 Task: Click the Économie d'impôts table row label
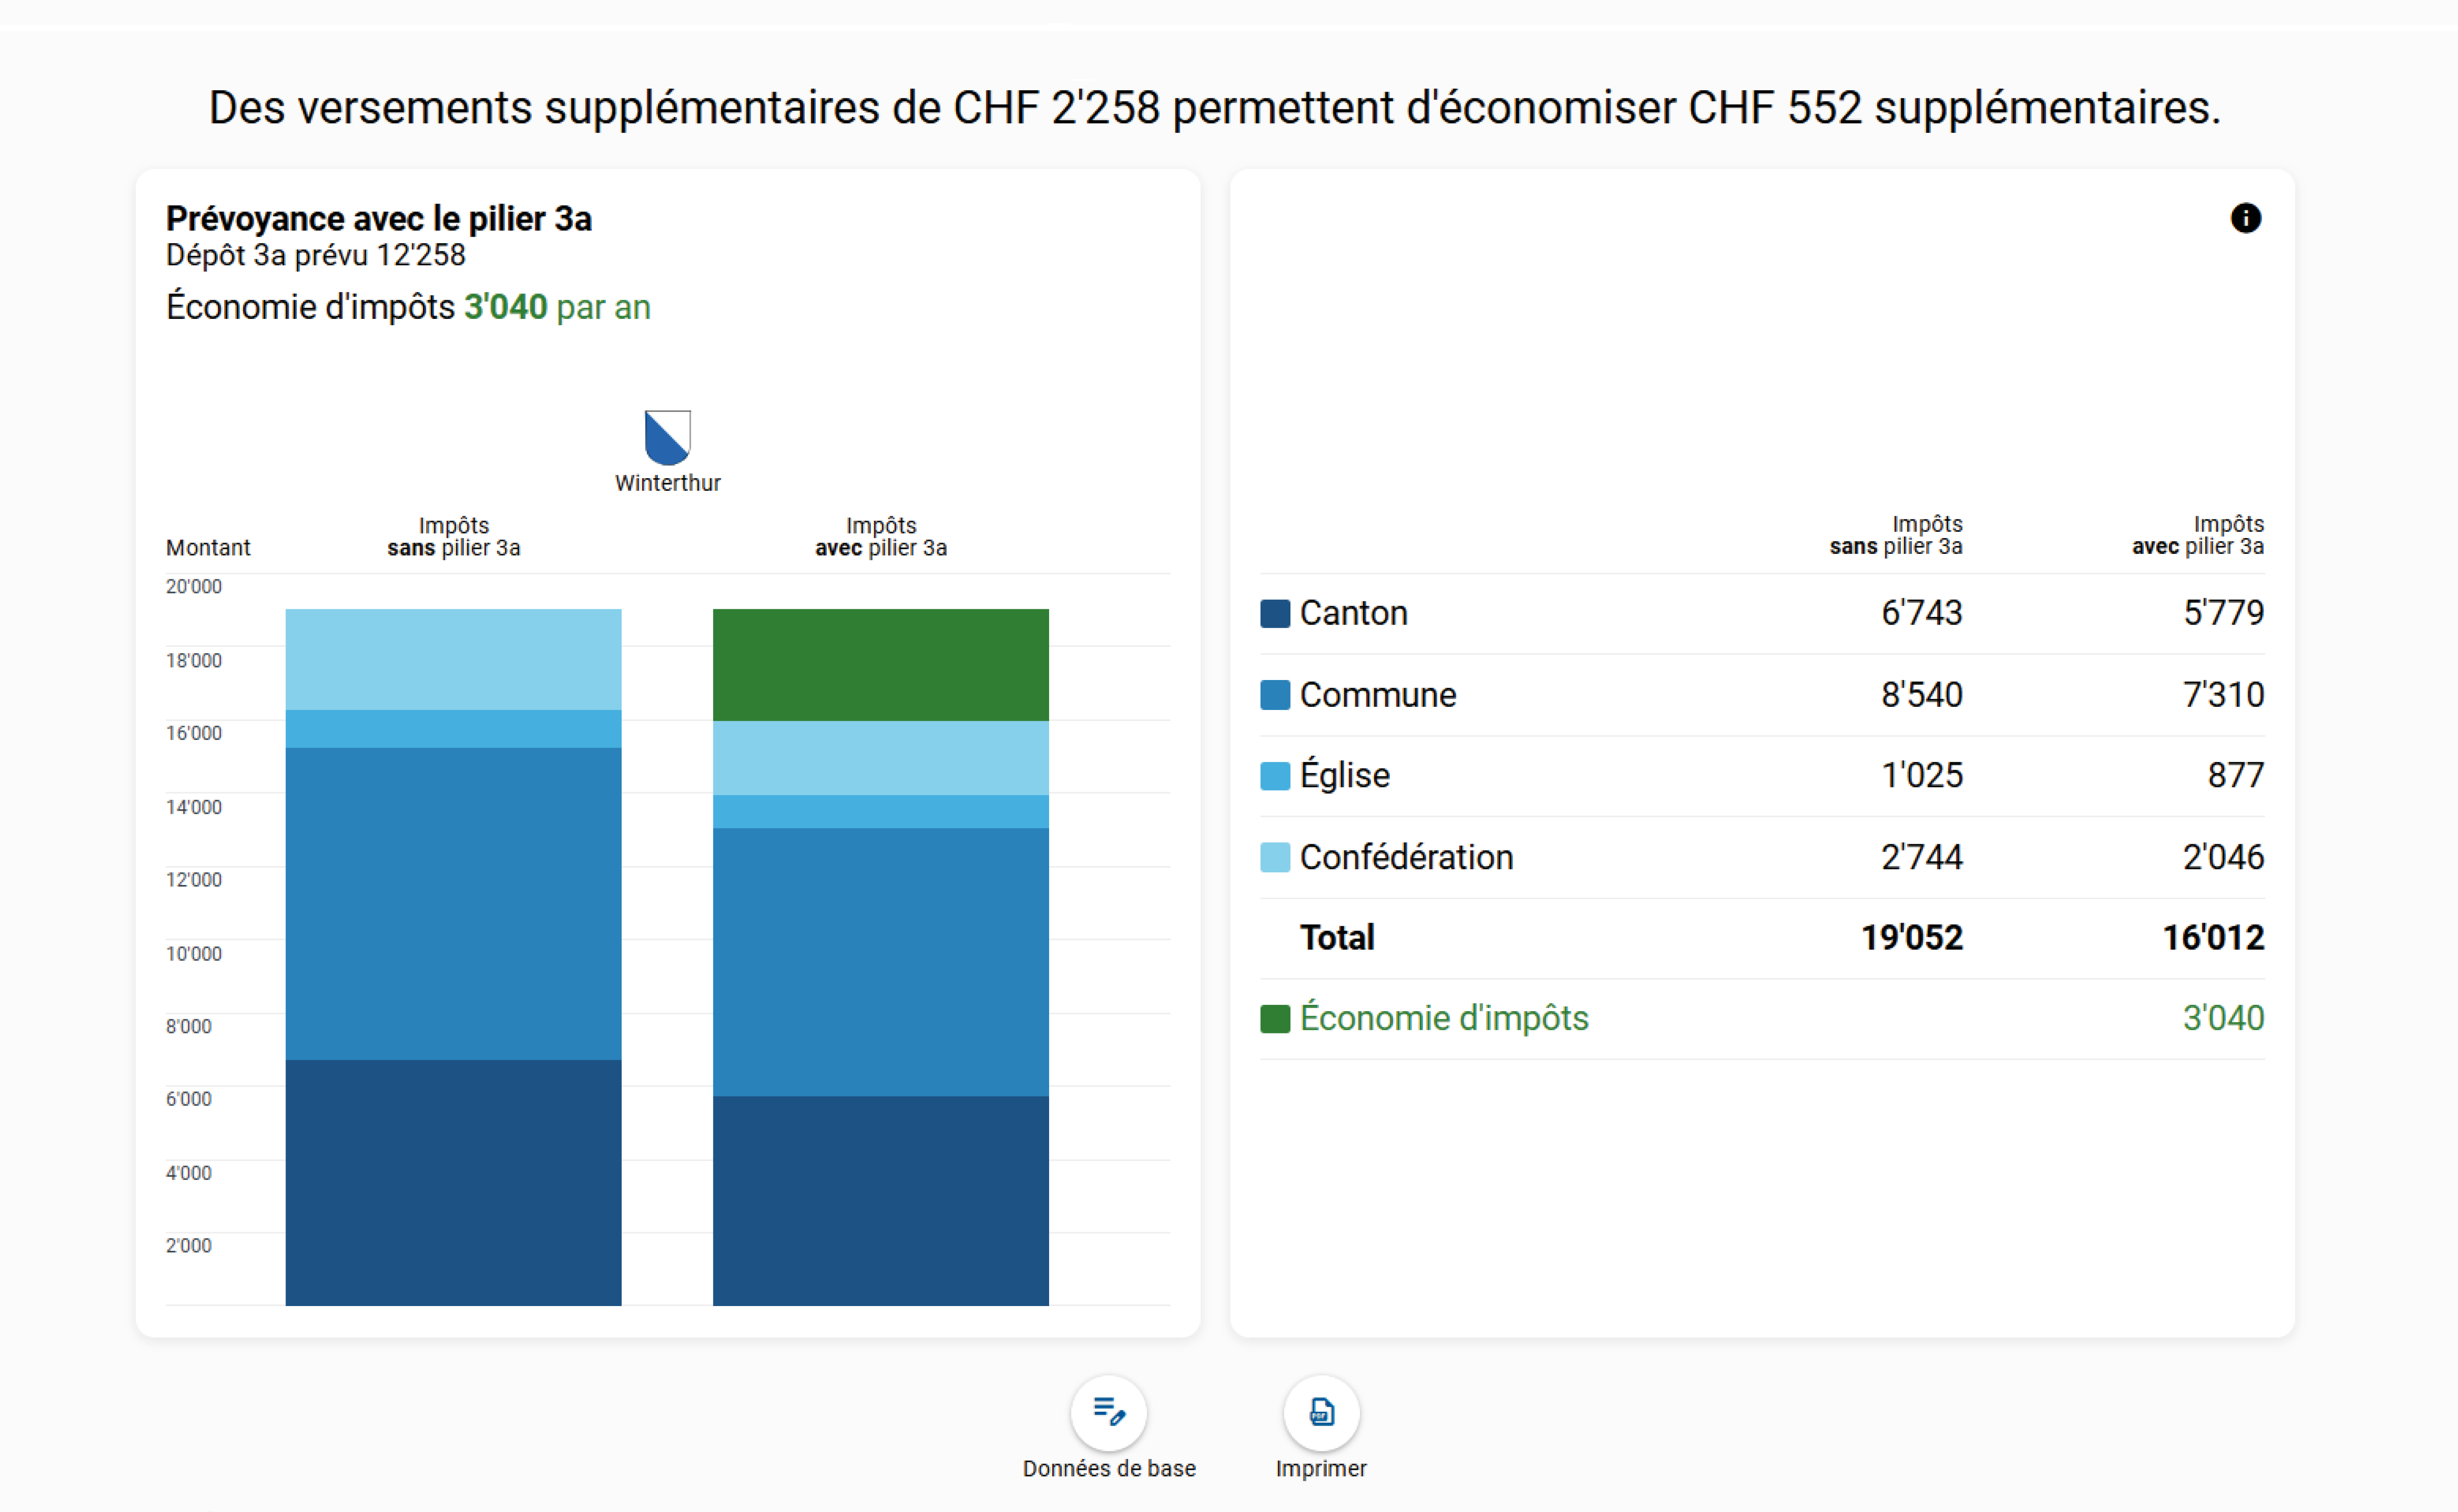(x=1443, y=1018)
